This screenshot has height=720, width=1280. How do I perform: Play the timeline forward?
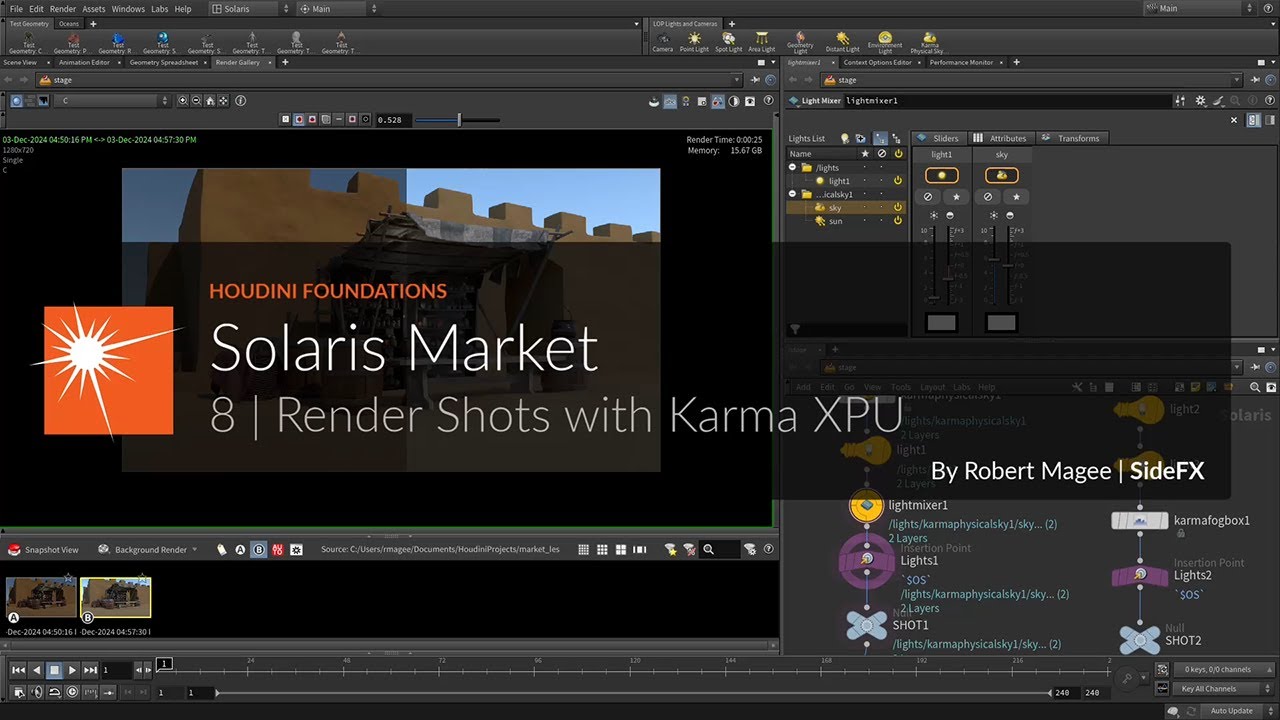pyautogui.click(x=72, y=670)
